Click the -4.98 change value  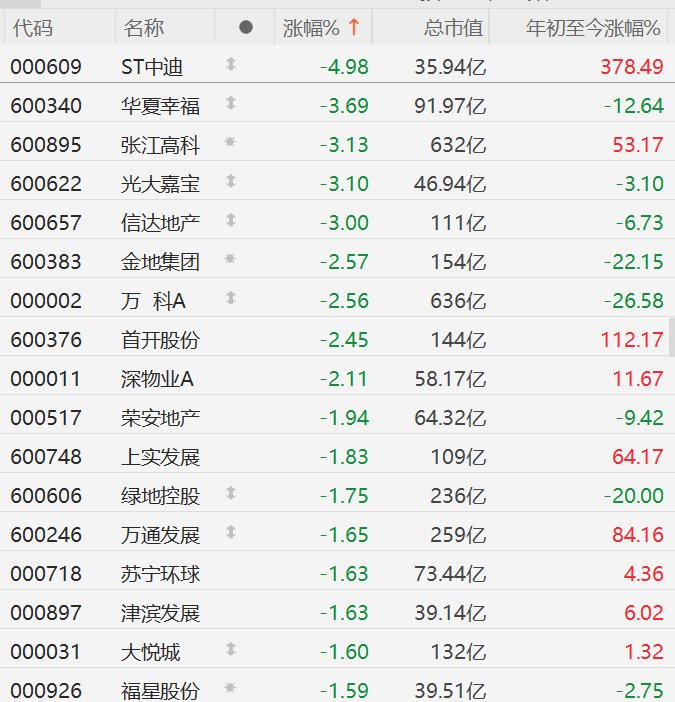pos(344,67)
